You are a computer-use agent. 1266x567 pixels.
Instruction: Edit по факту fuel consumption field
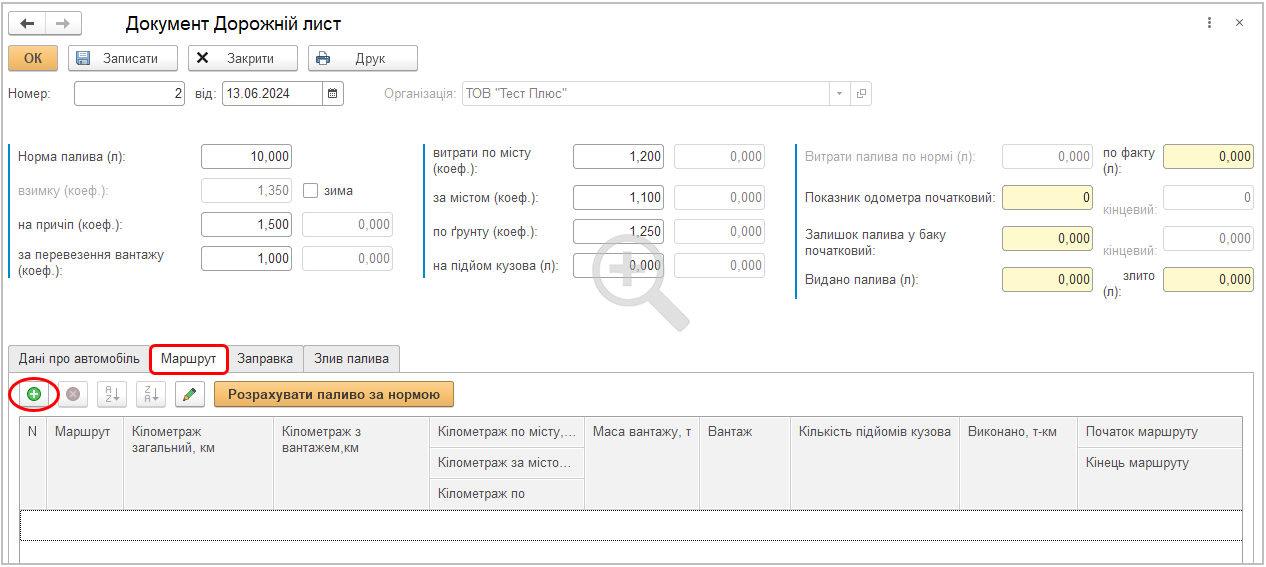click(1208, 156)
